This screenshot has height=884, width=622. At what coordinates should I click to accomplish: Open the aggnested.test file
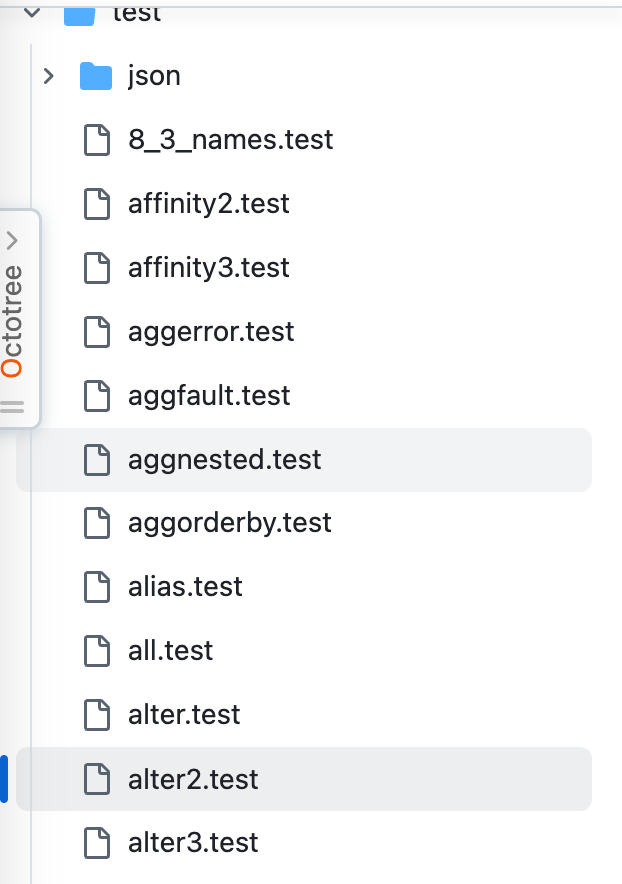coord(224,459)
